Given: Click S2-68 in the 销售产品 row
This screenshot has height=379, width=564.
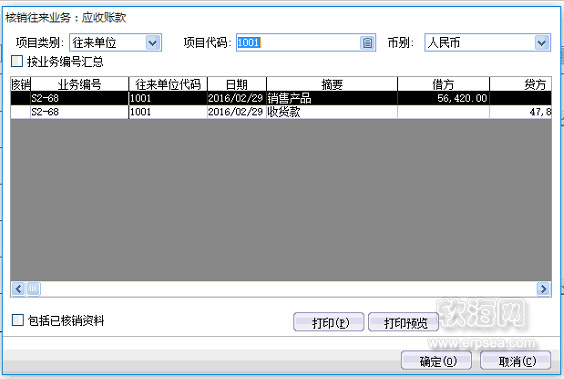Looking at the screenshot, I should pyautogui.click(x=80, y=98).
